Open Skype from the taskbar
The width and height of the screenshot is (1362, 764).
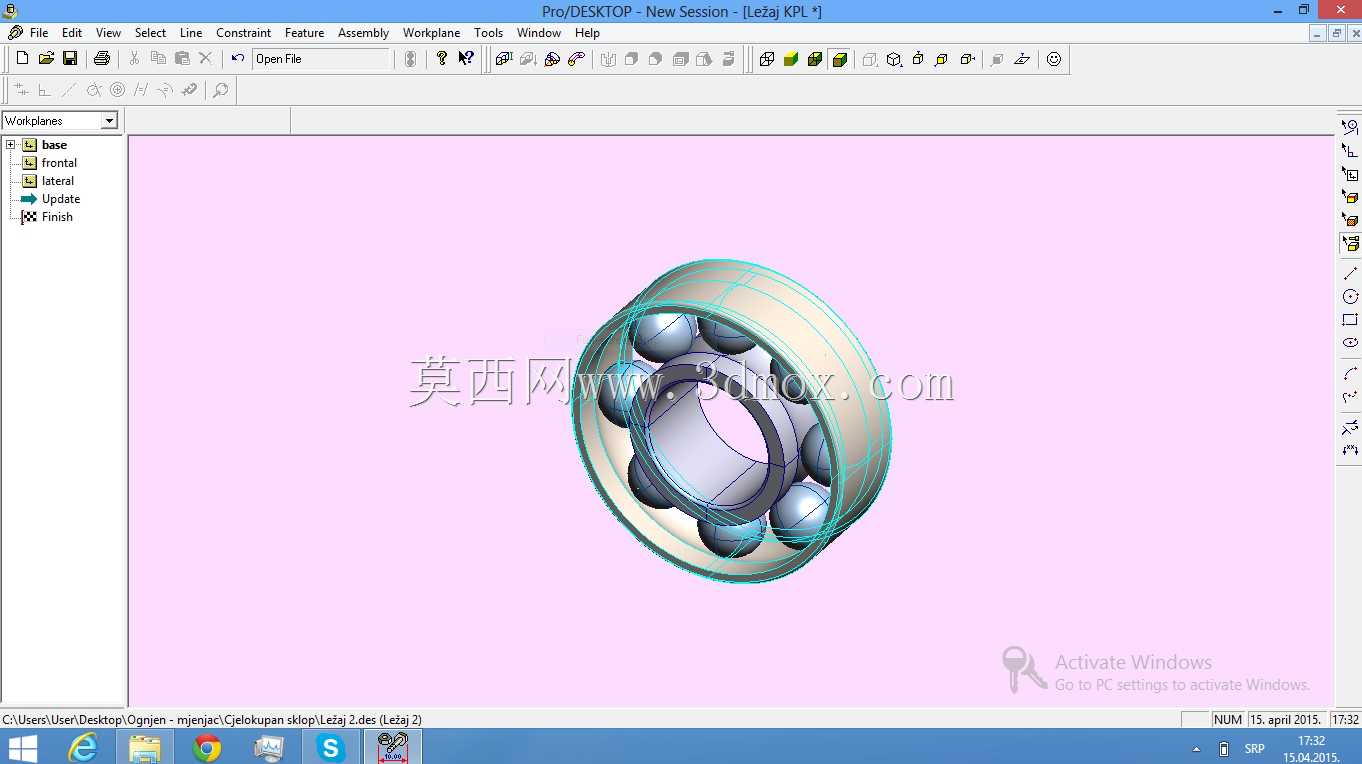[330, 747]
